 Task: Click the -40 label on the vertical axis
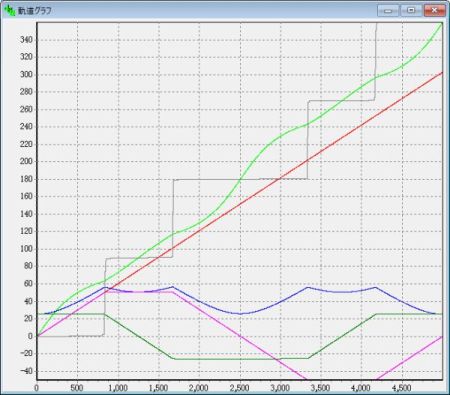pyautogui.click(x=25, y=371)
